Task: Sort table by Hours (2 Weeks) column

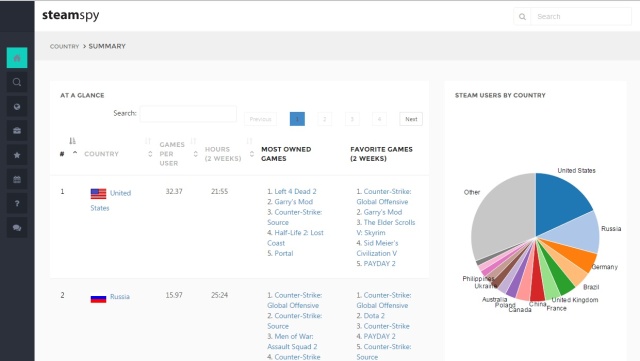Action: pyautogui.click(x=223, y=154)
